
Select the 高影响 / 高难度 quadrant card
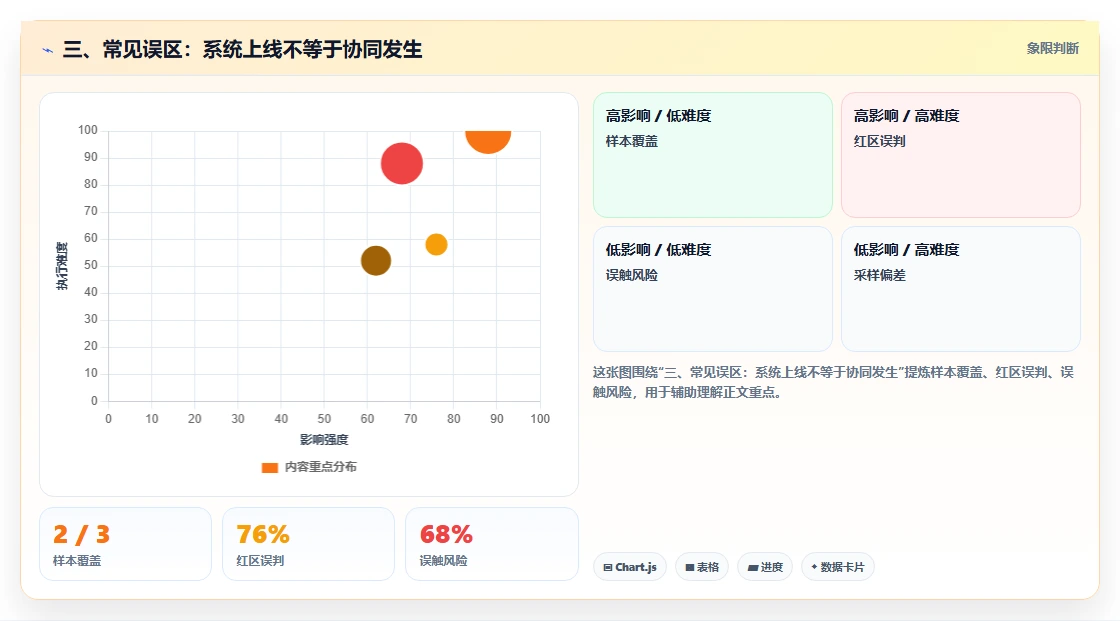(x=961, y=155)
